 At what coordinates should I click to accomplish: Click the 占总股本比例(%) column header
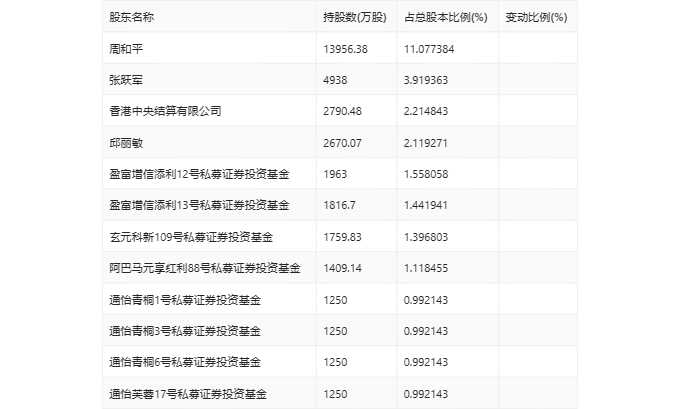click(446, 17)
